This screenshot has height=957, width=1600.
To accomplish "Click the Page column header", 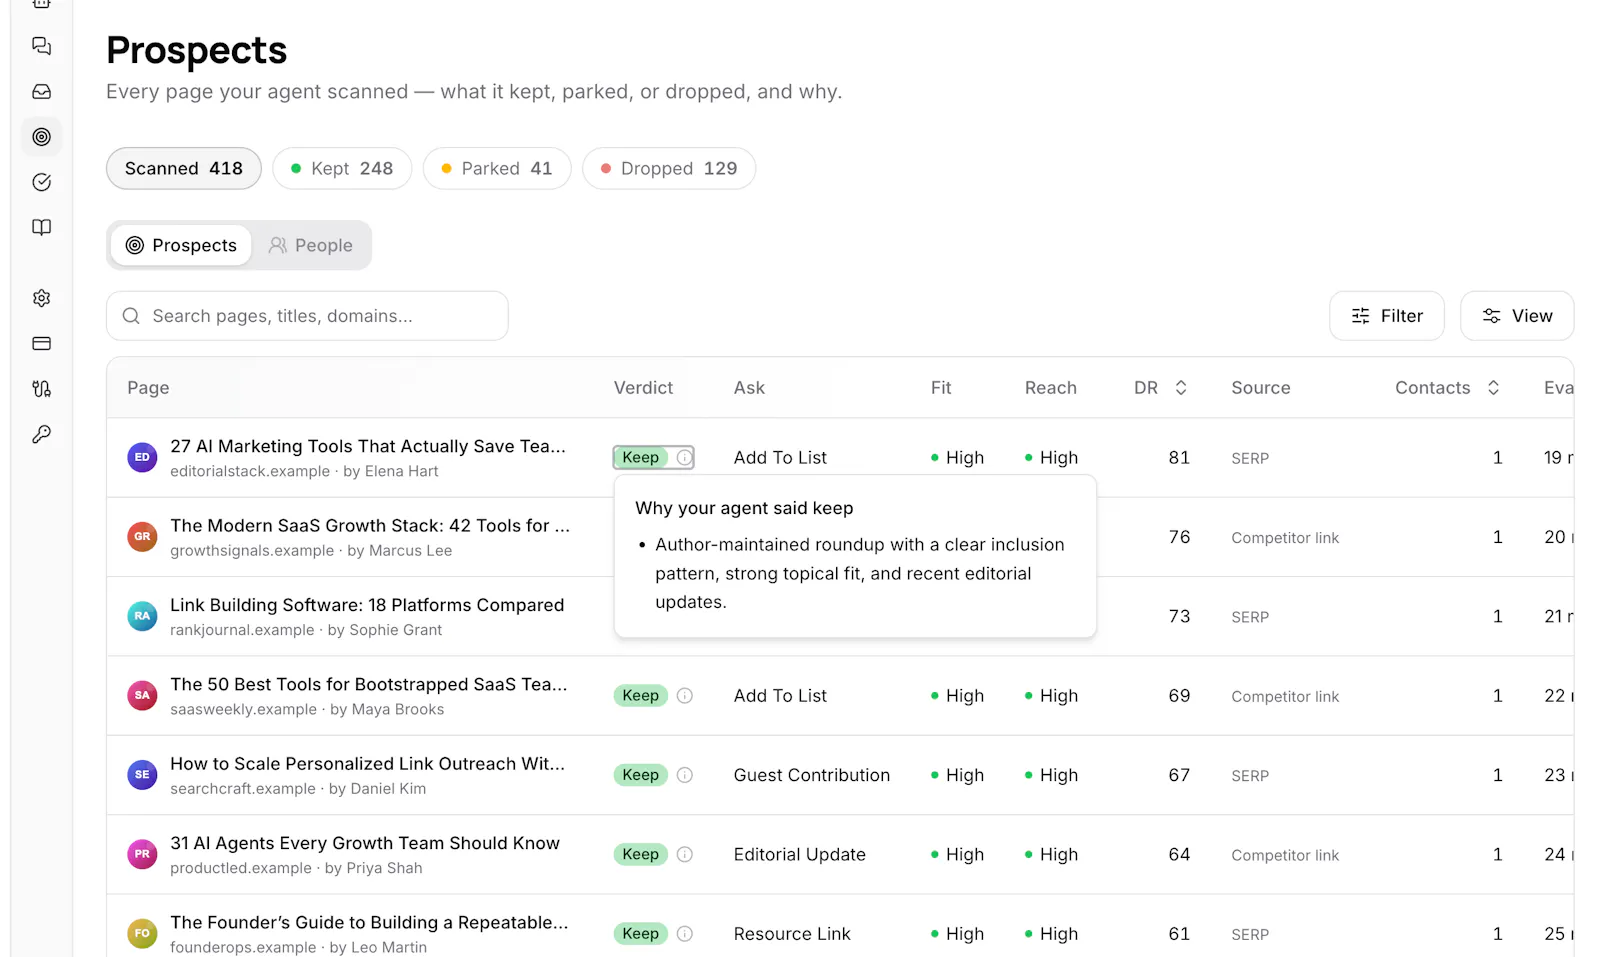I will pos(148,388).
